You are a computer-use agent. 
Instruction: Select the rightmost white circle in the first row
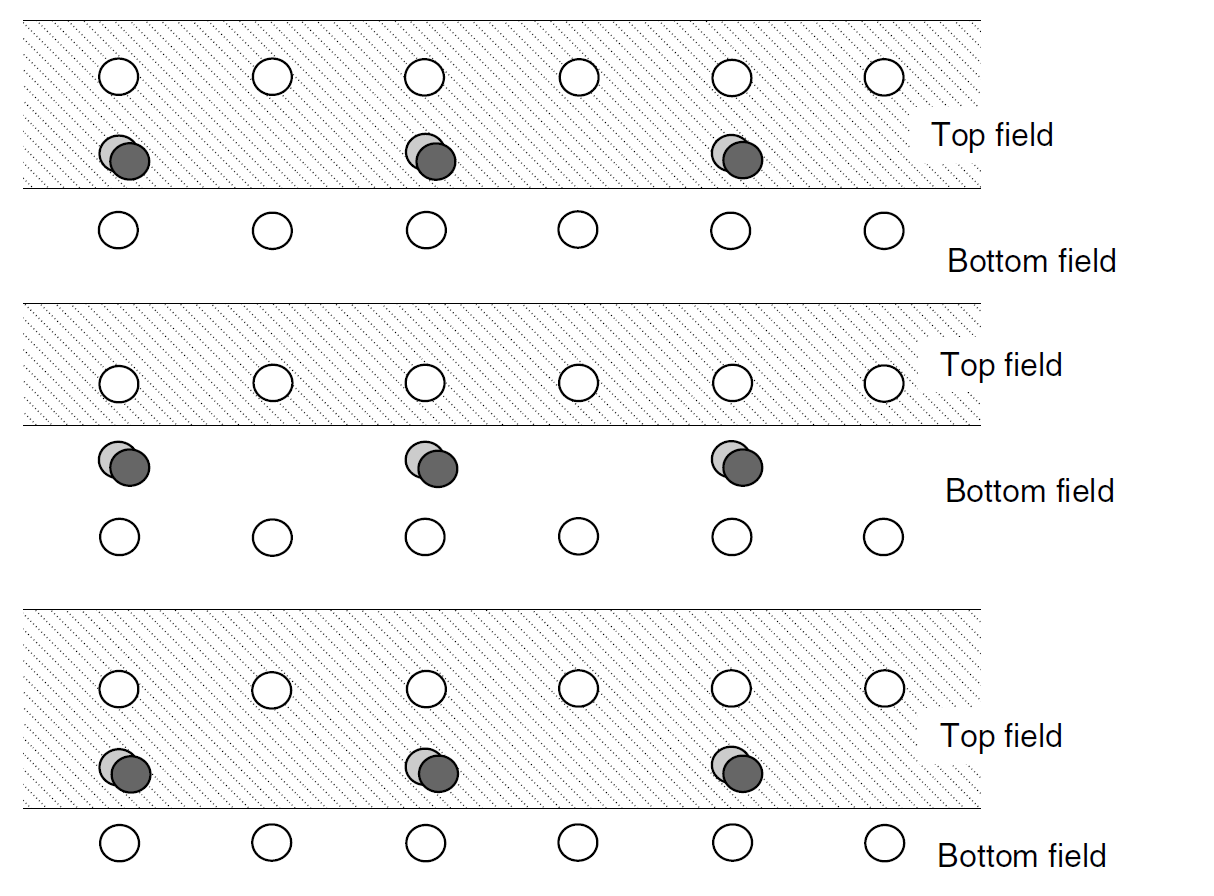coord(883,76)
